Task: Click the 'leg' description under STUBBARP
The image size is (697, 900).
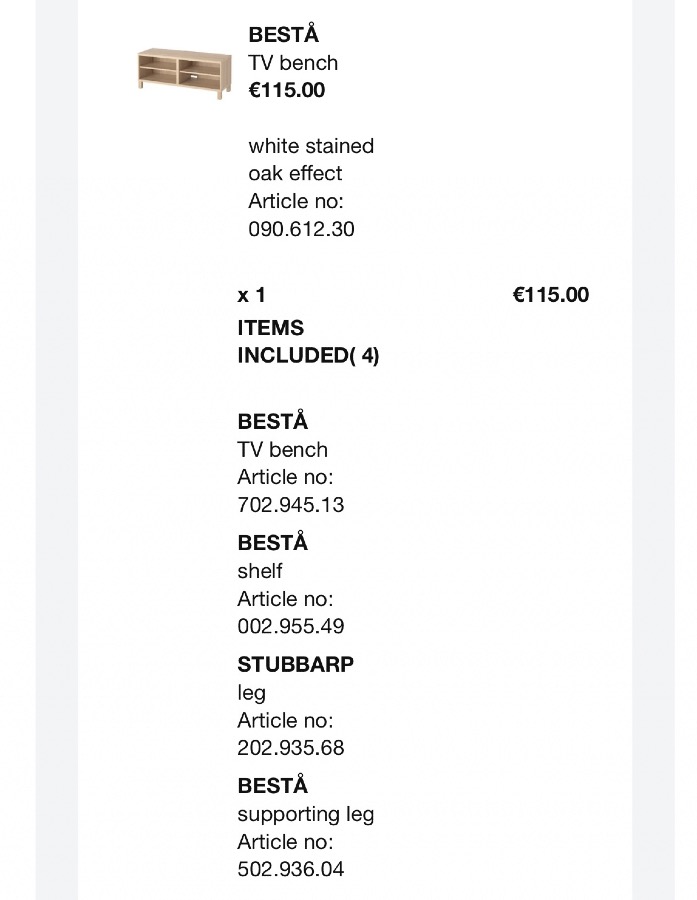Action: (251, 693)
